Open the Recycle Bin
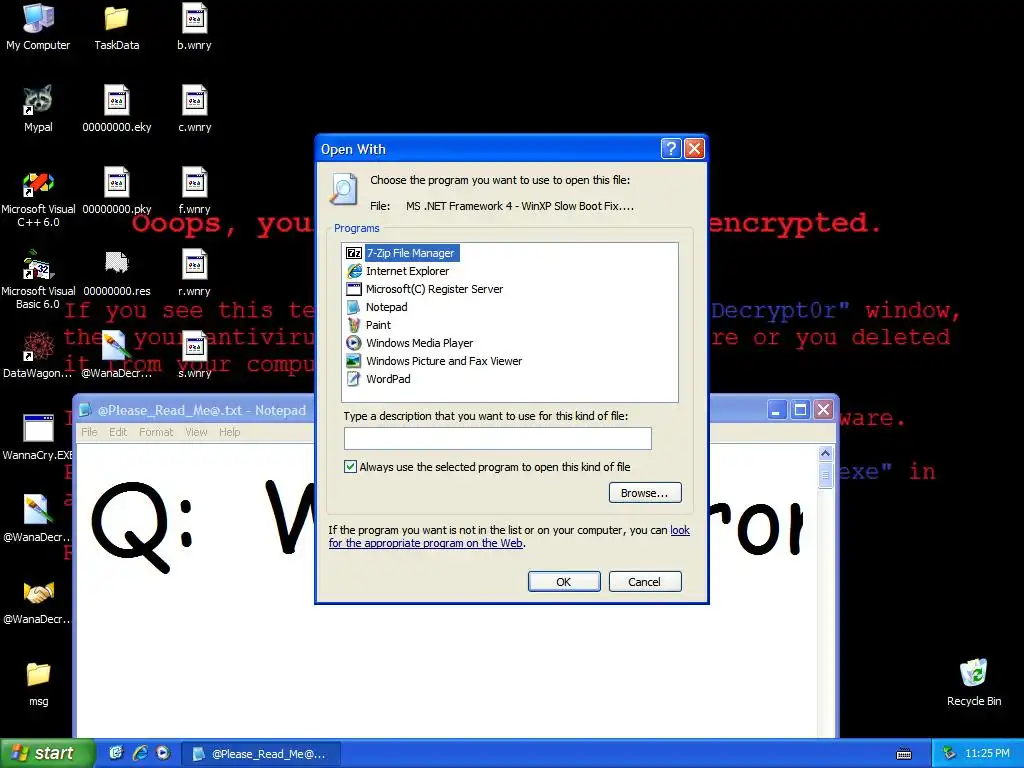1024x768 pixels. 974,682
